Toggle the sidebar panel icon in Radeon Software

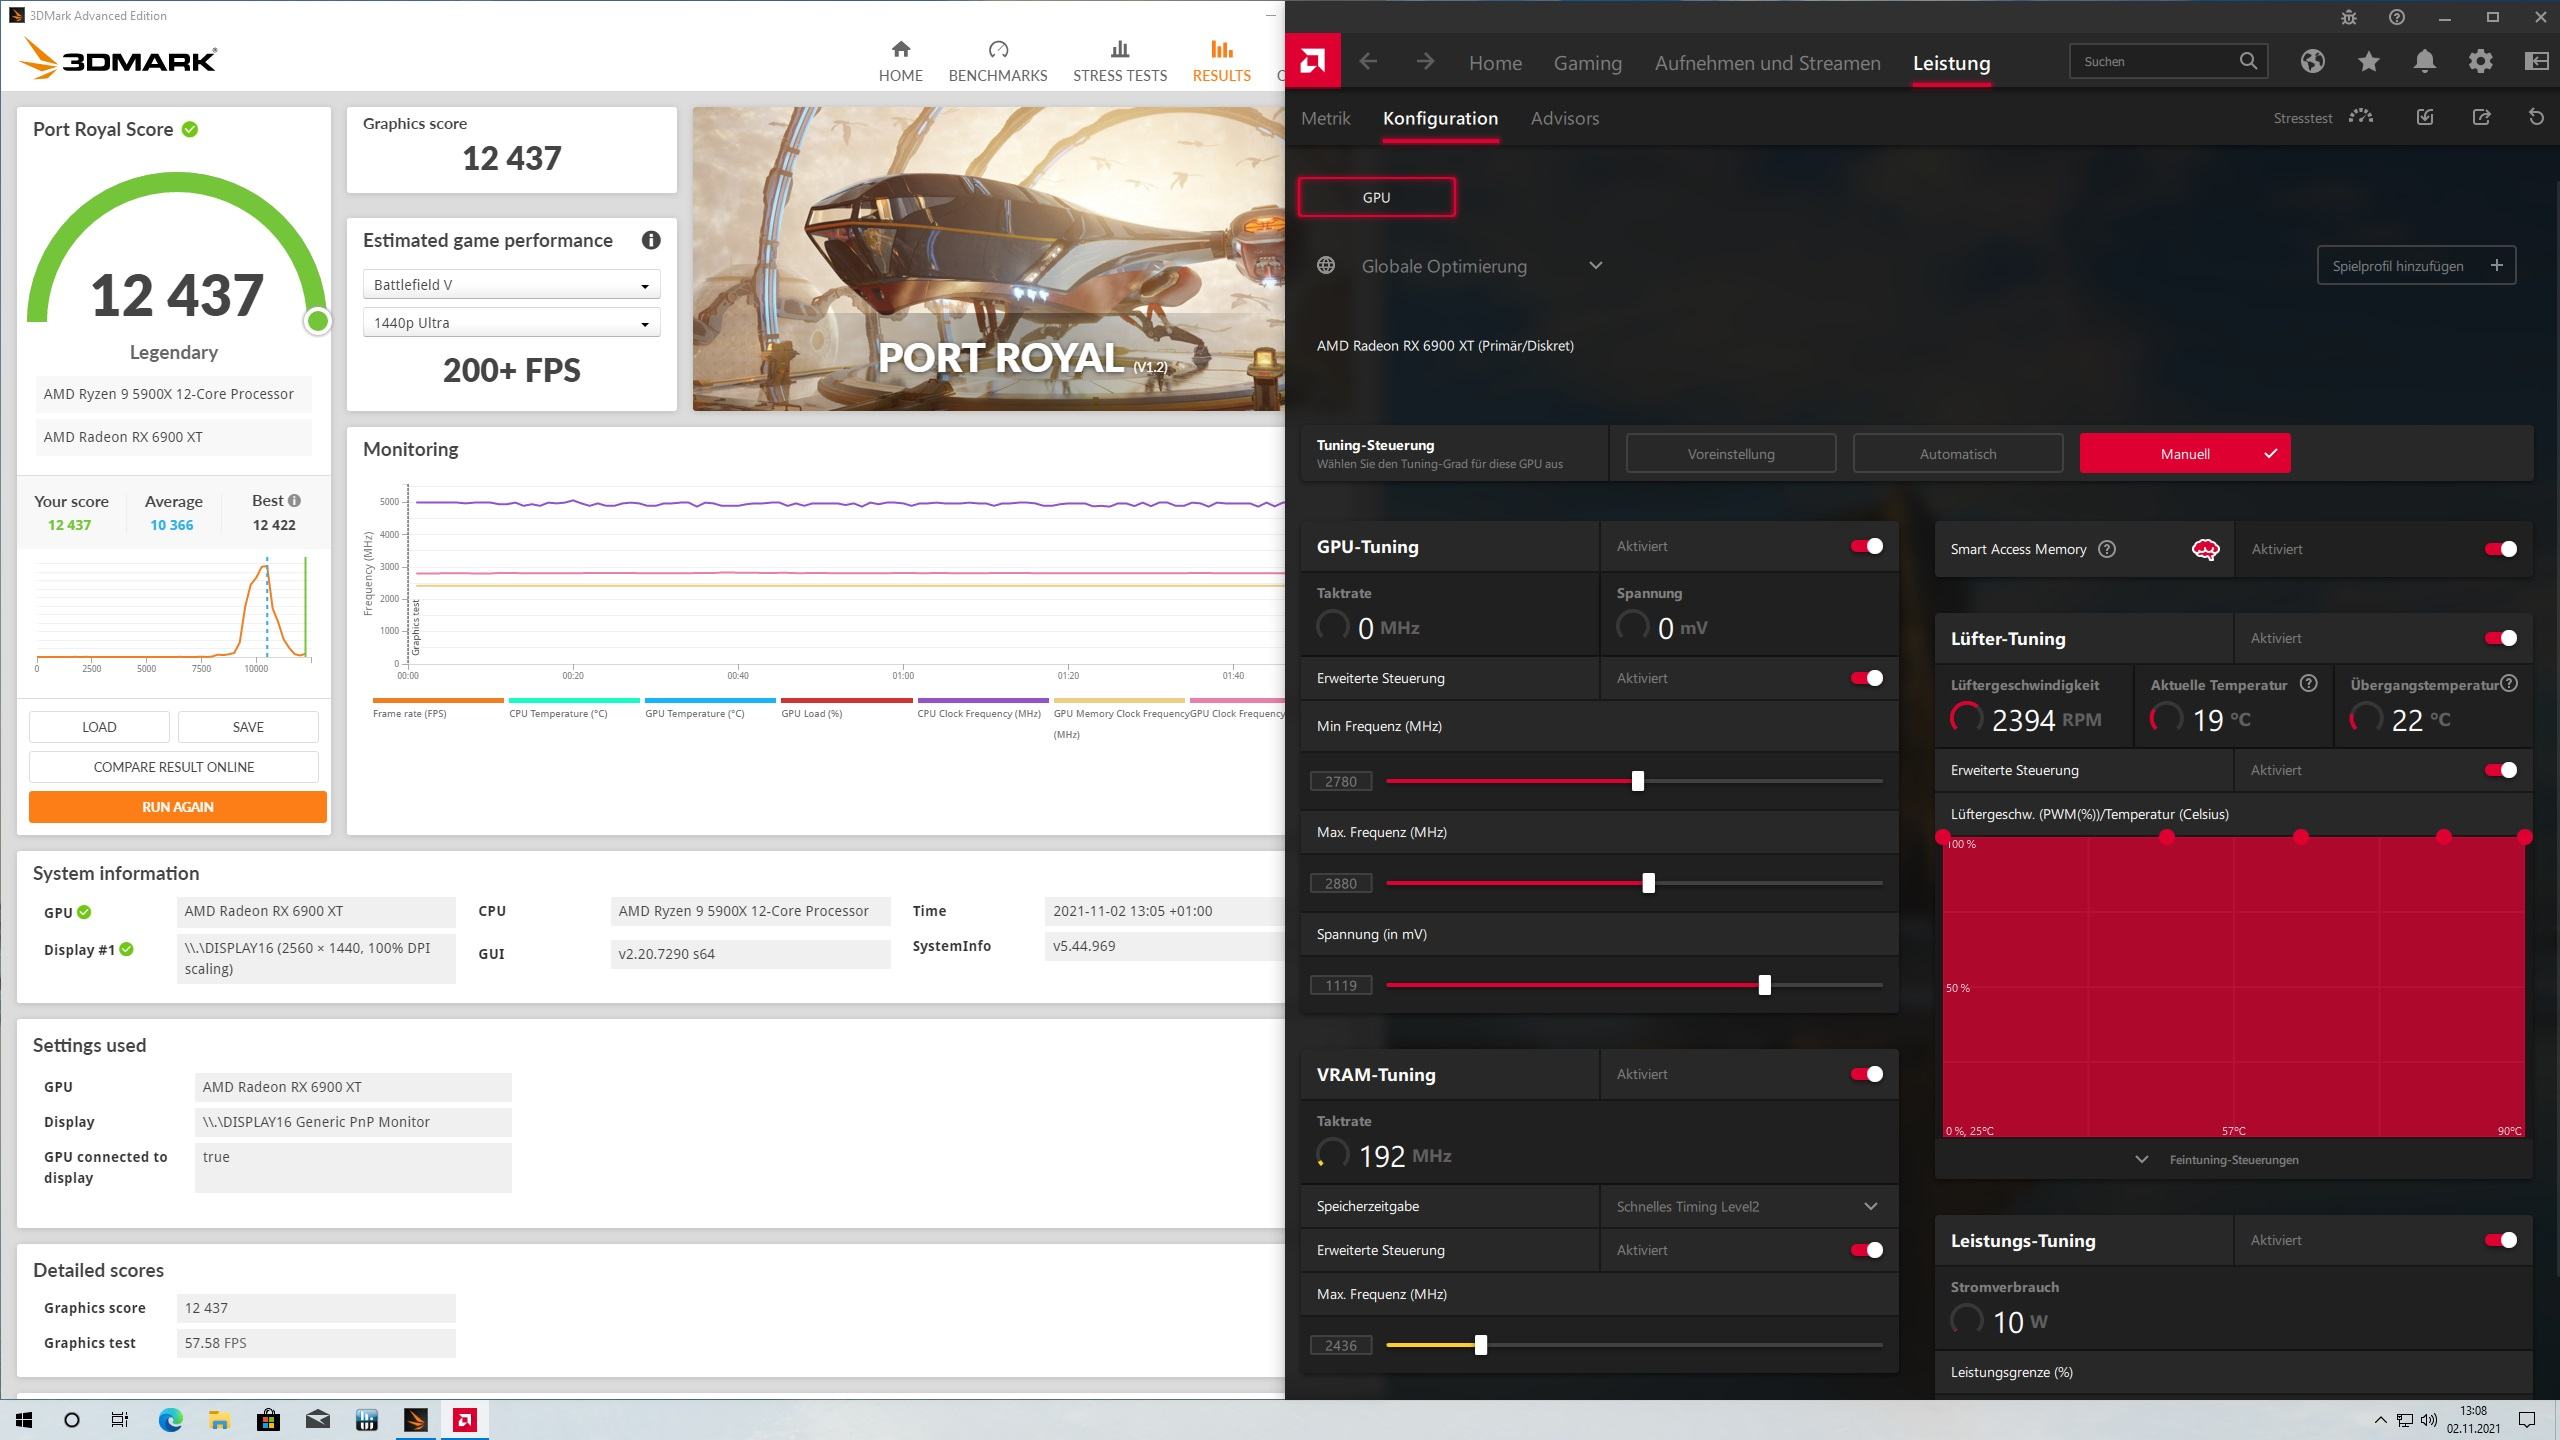2536,61
